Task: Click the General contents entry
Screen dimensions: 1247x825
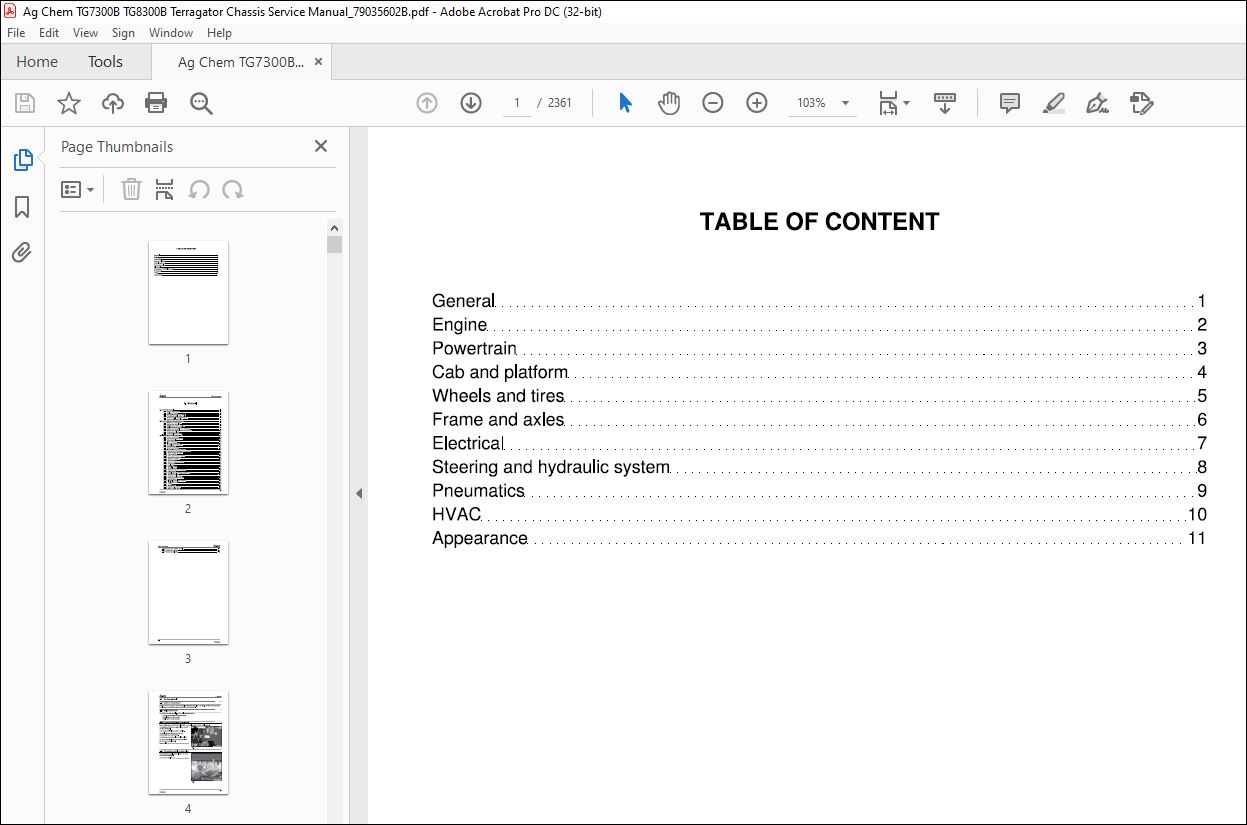Action: [819, 301]
